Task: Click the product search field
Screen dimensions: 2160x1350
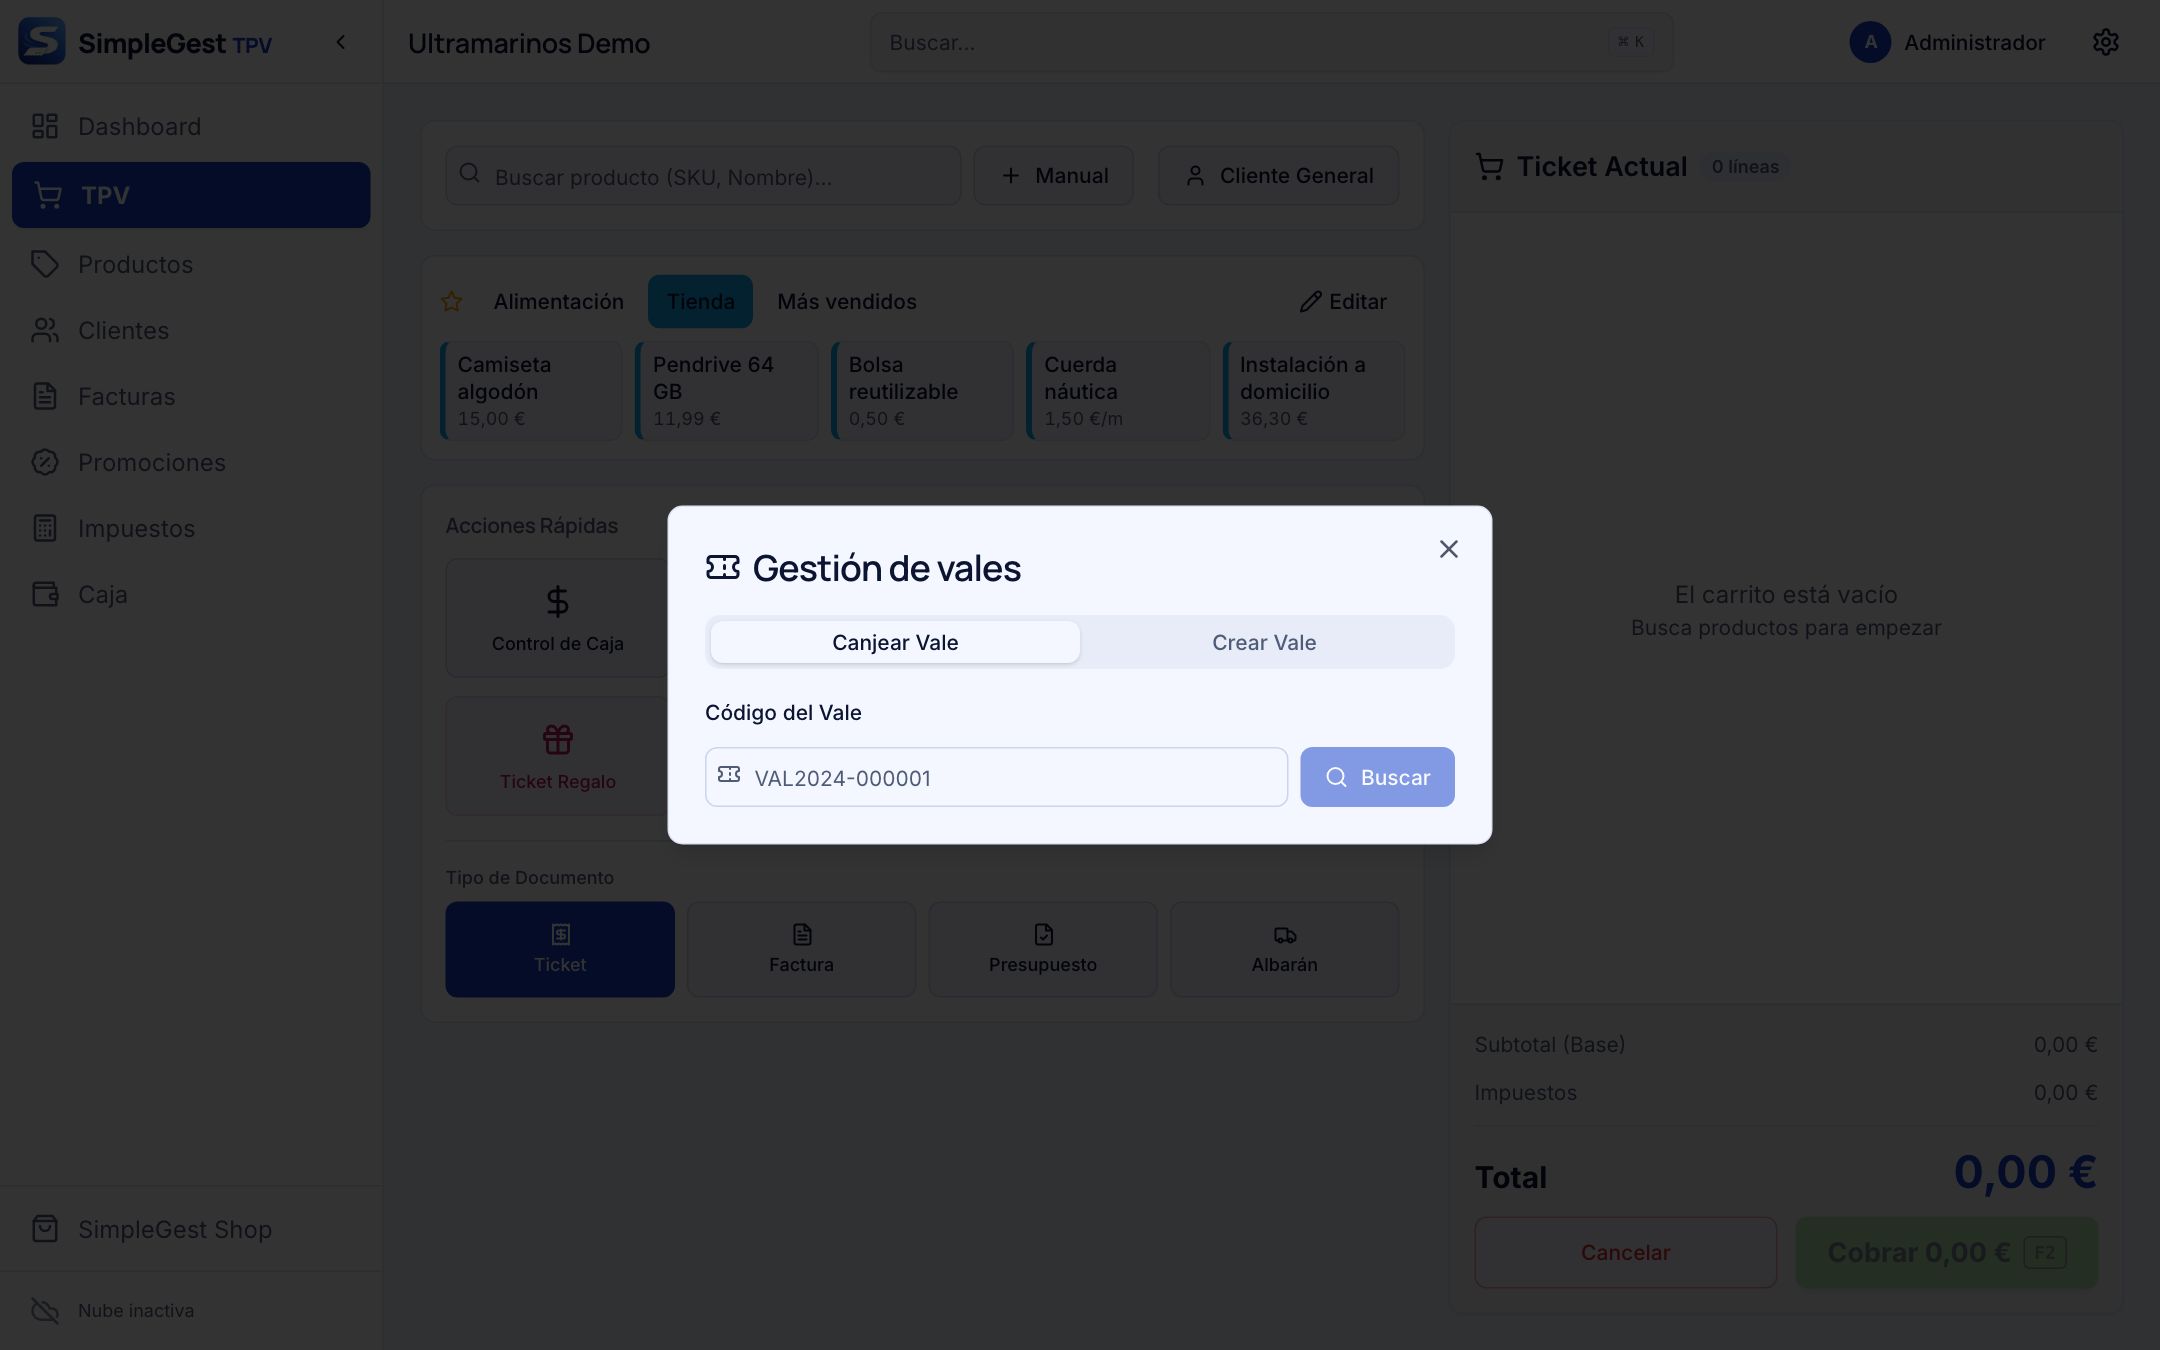Action: (703, 176)
